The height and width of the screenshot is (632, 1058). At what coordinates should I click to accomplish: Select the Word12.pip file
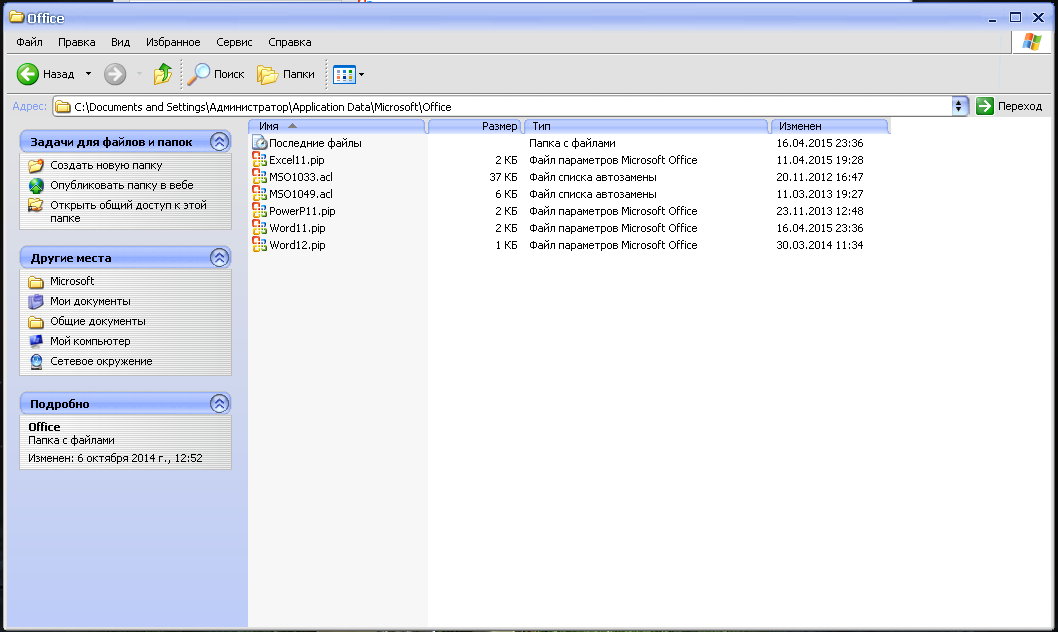[x=297, y=245]
